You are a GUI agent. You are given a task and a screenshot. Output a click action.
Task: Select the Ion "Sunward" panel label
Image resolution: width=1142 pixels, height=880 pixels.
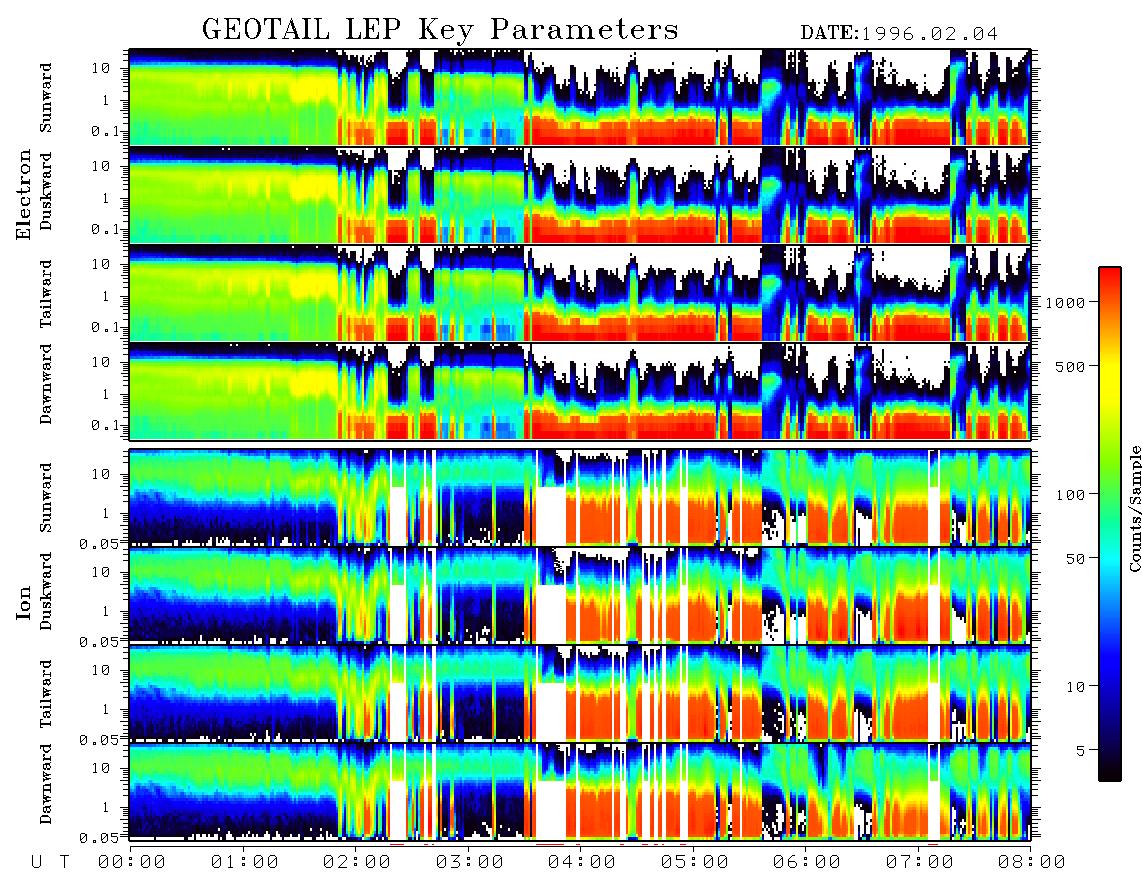[45, 497]
